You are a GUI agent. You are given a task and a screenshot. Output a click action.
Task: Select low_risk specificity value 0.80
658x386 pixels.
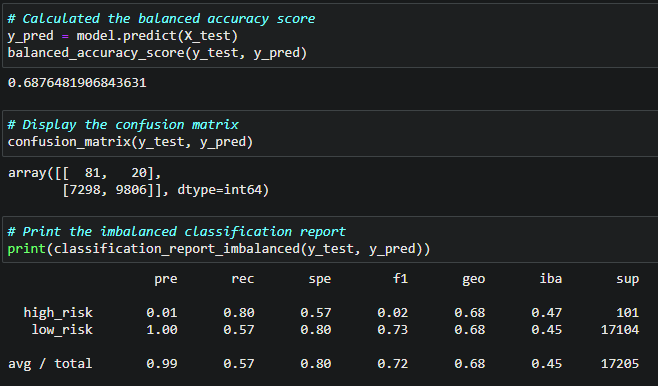click(x=316, y=330)
